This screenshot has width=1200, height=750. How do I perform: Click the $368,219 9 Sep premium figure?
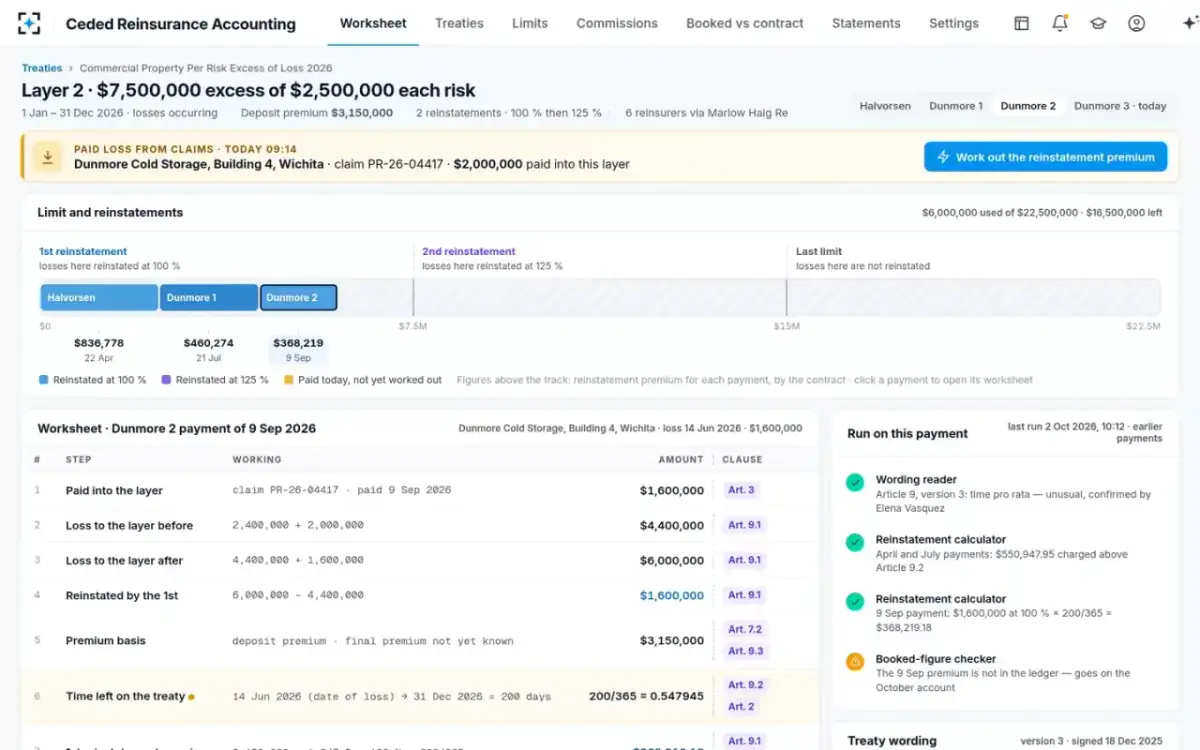(x=298, y=349)
